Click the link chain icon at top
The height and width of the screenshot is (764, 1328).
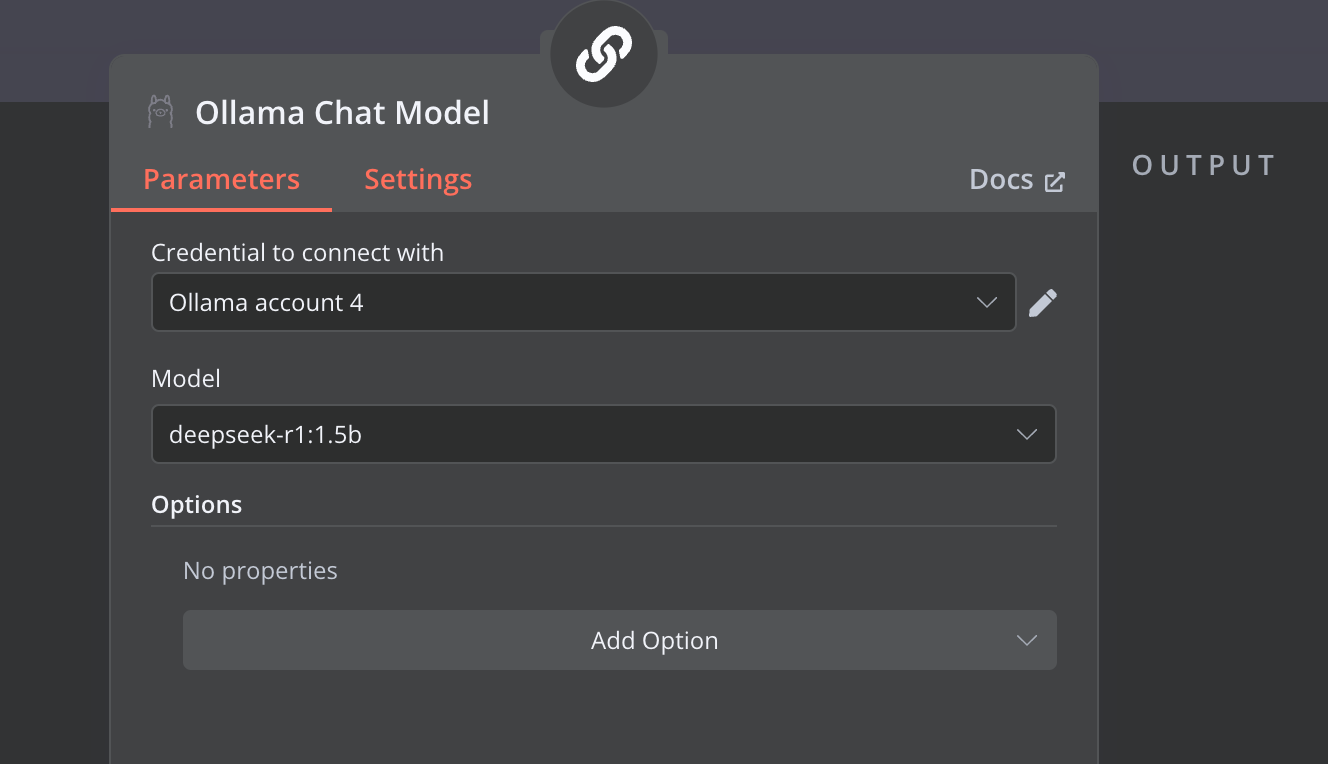[x=603, y=55]
